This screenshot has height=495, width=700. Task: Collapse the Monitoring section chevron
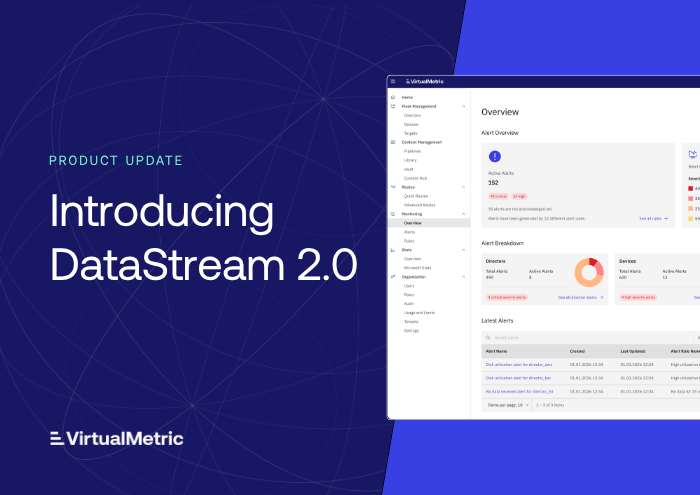tap(463, 214)
